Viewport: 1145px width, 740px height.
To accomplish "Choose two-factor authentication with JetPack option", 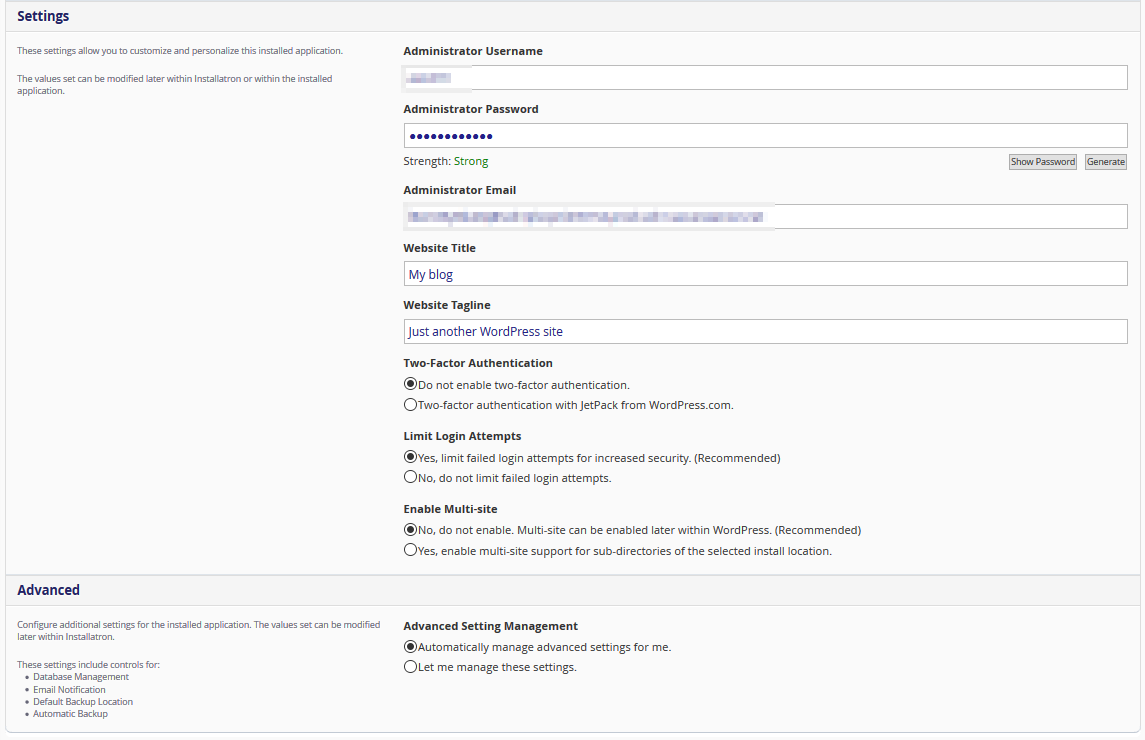I will point(410,405).
